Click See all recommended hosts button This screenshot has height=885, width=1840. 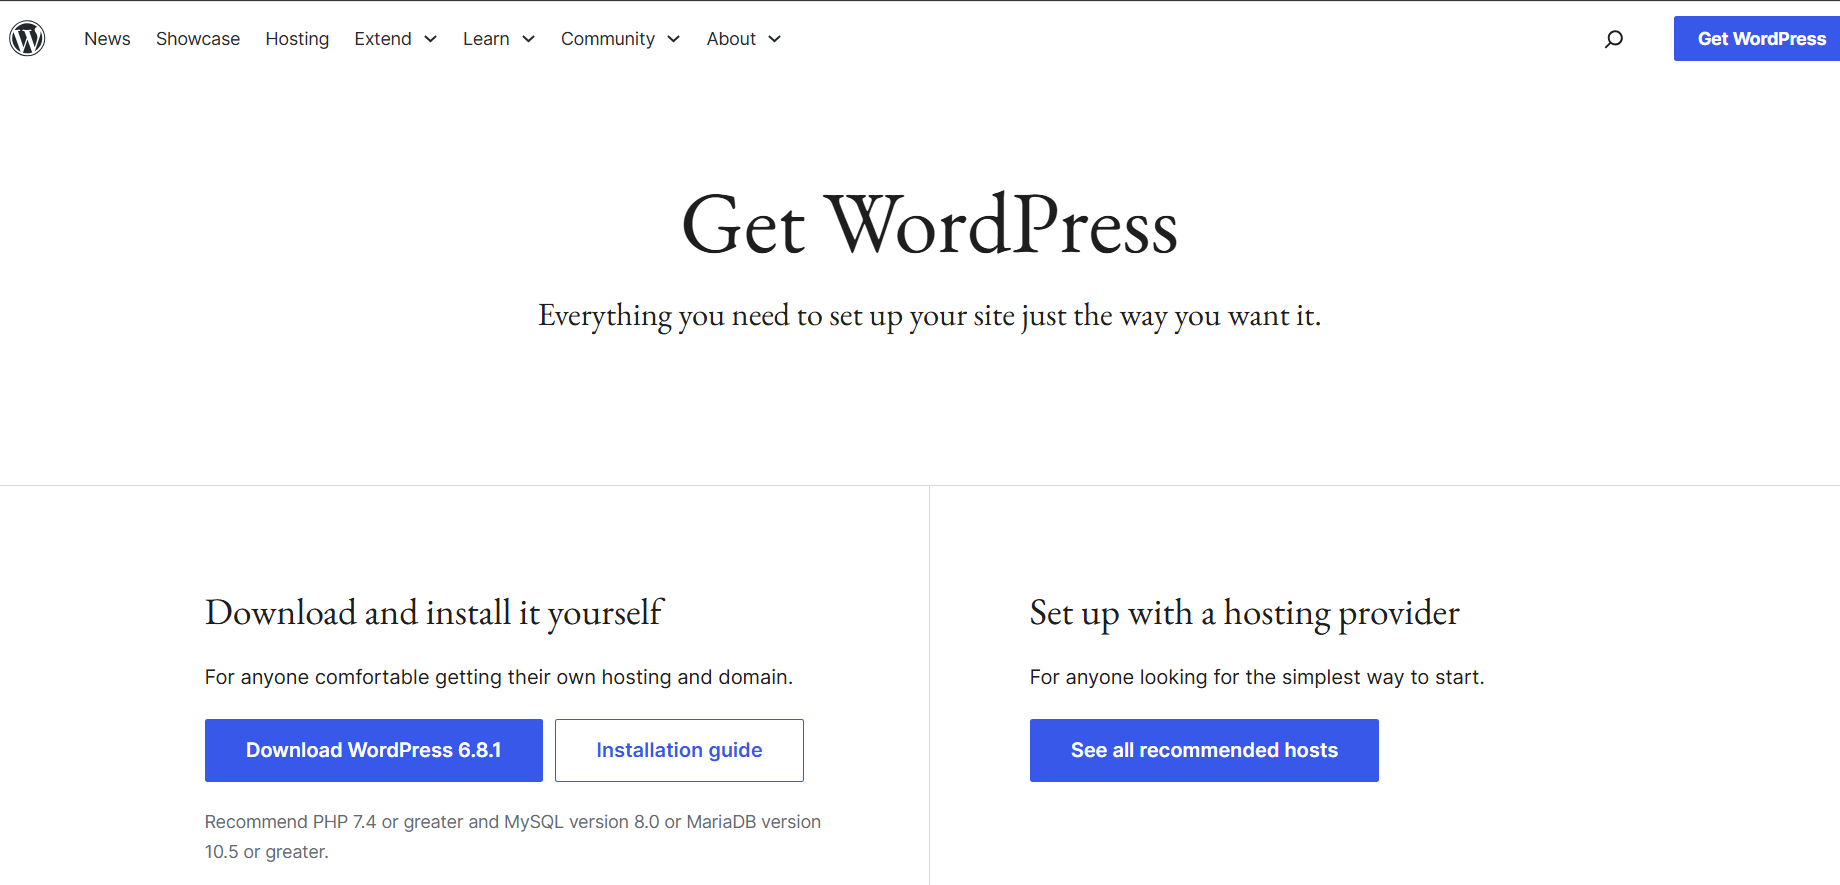coord(1204,750)
